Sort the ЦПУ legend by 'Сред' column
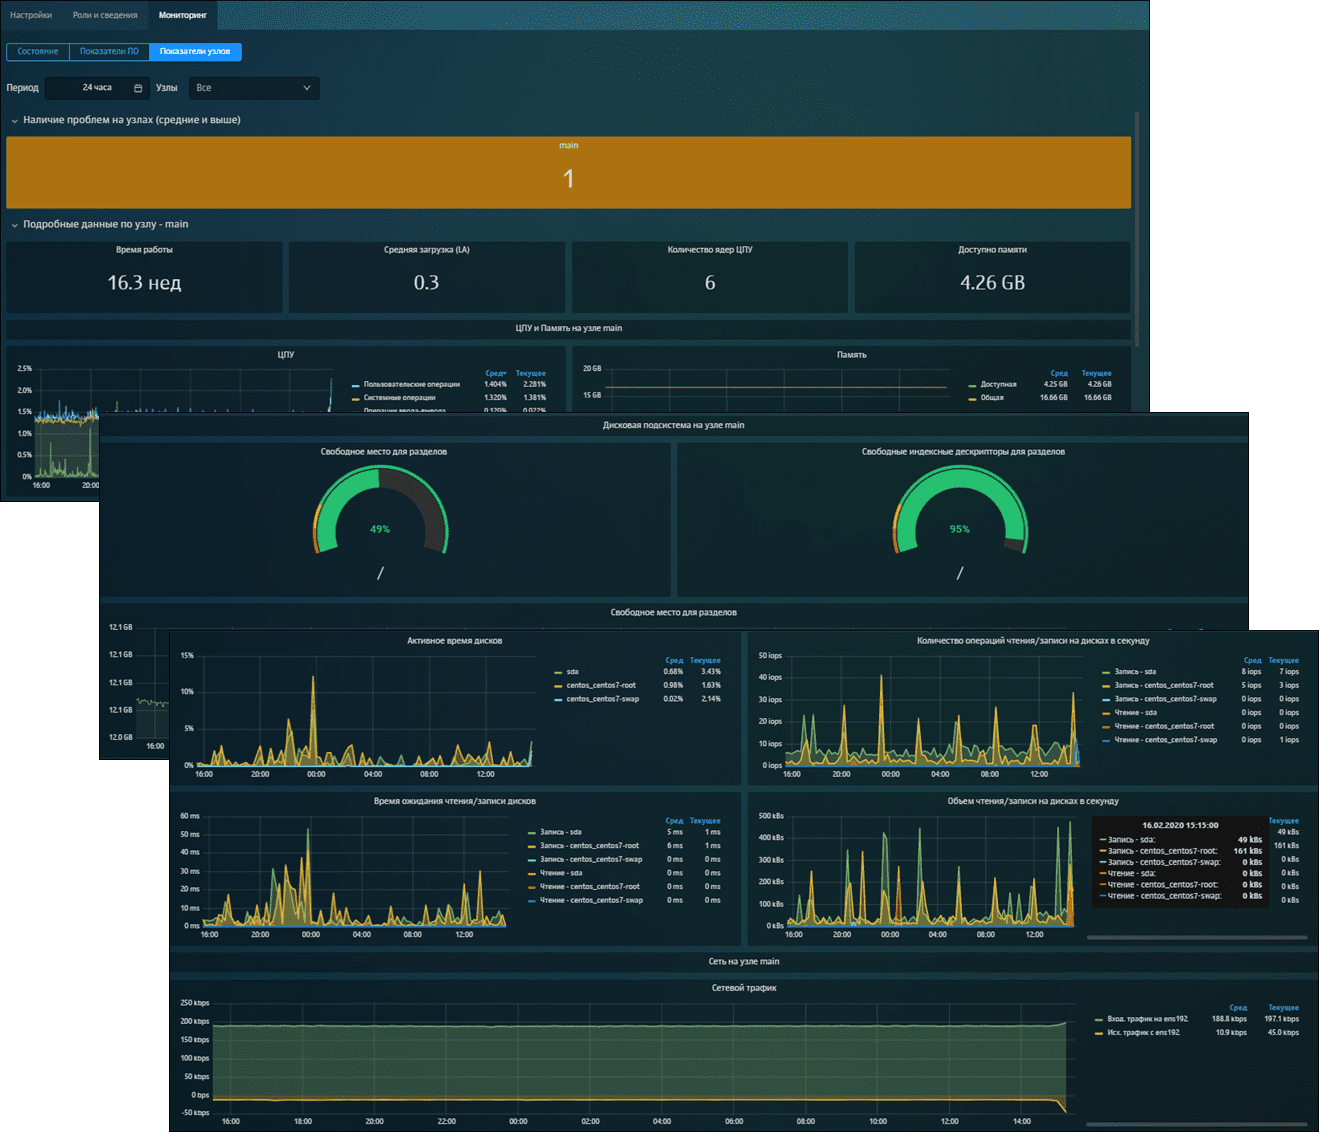 (x=495, y=373)
